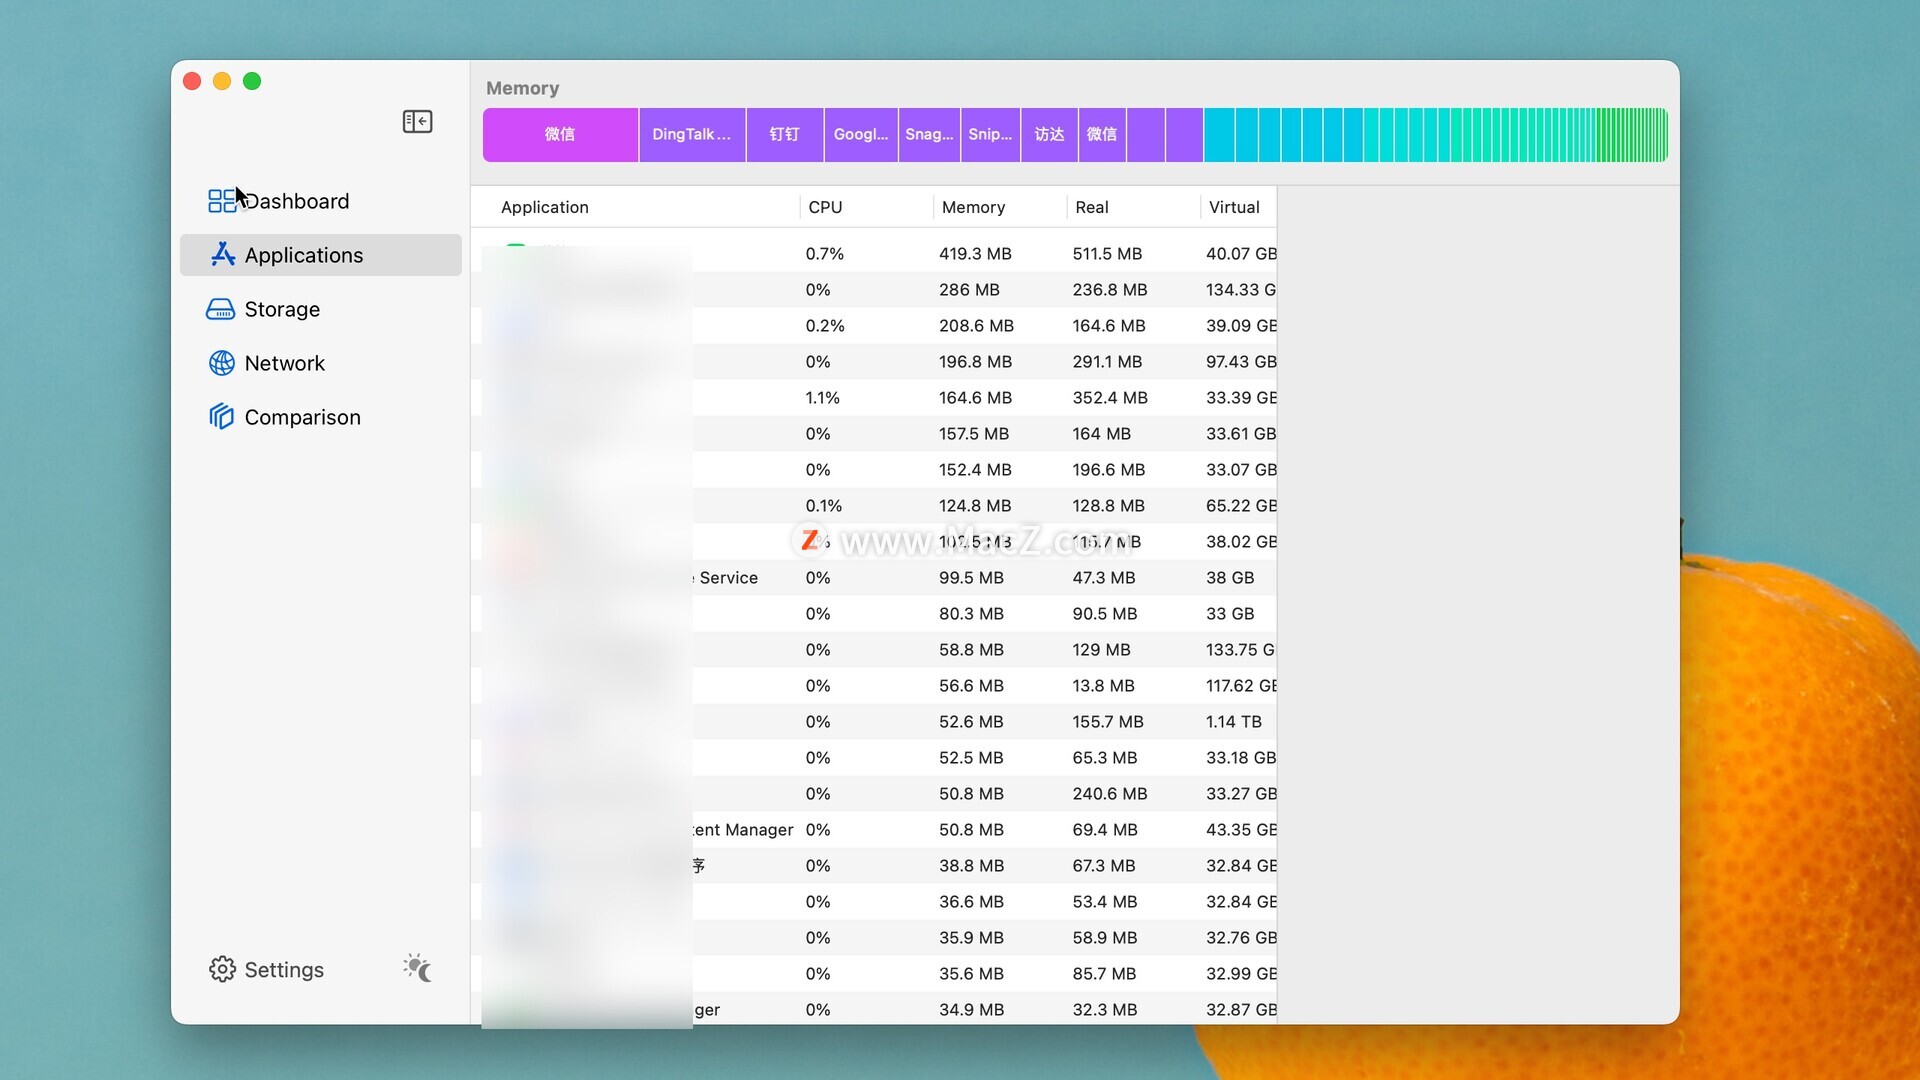Click the 124.8 MB memory cell

pyautogui.click(x=975, y=506)
